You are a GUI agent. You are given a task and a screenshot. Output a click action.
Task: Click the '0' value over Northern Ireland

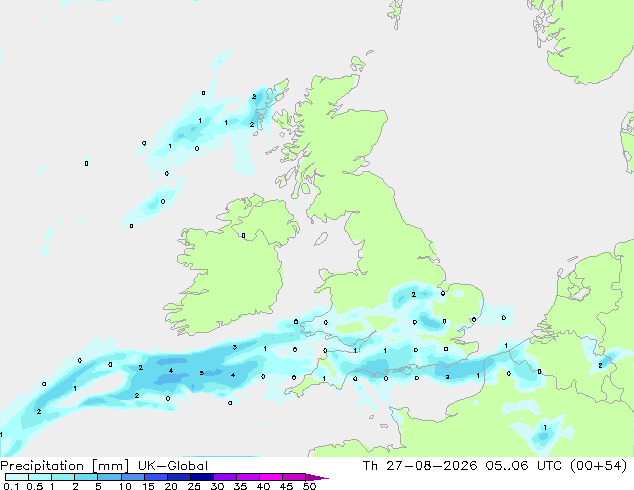243,235
